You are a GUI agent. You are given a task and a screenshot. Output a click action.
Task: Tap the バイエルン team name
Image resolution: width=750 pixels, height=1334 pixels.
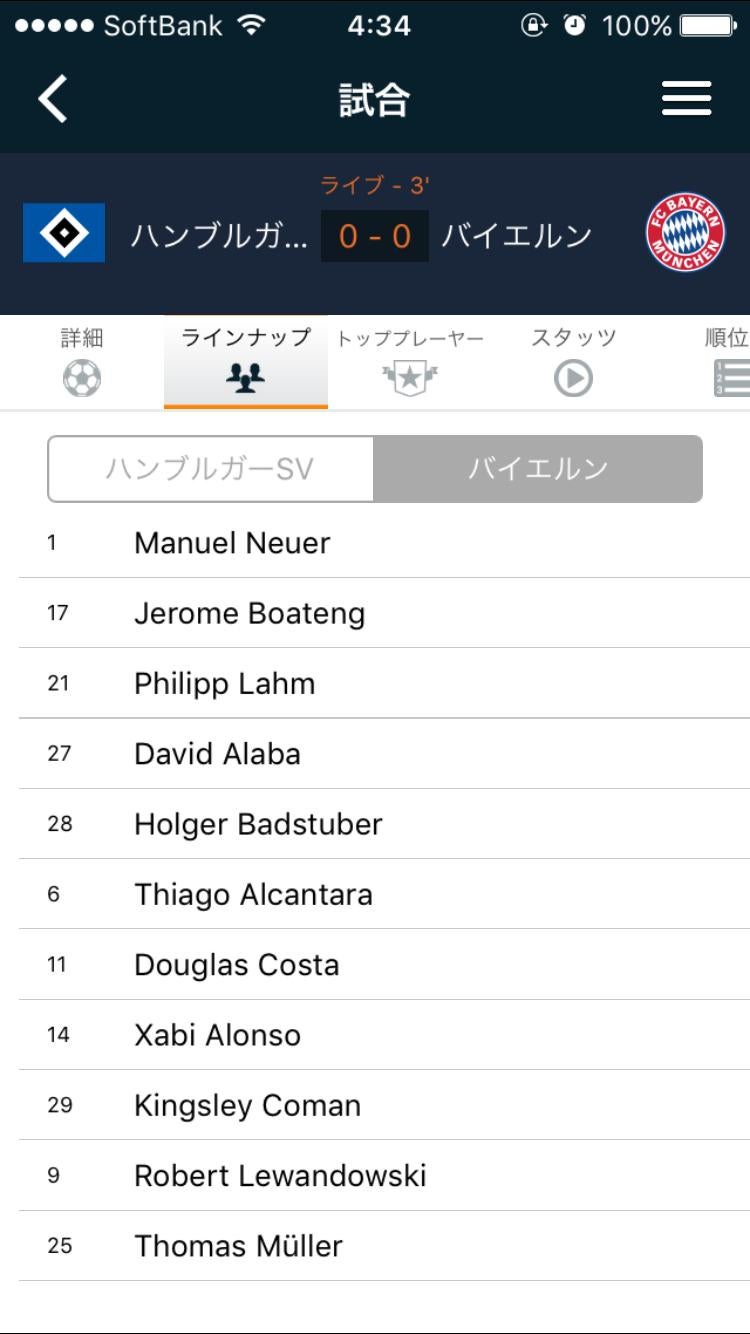point(517,236)
